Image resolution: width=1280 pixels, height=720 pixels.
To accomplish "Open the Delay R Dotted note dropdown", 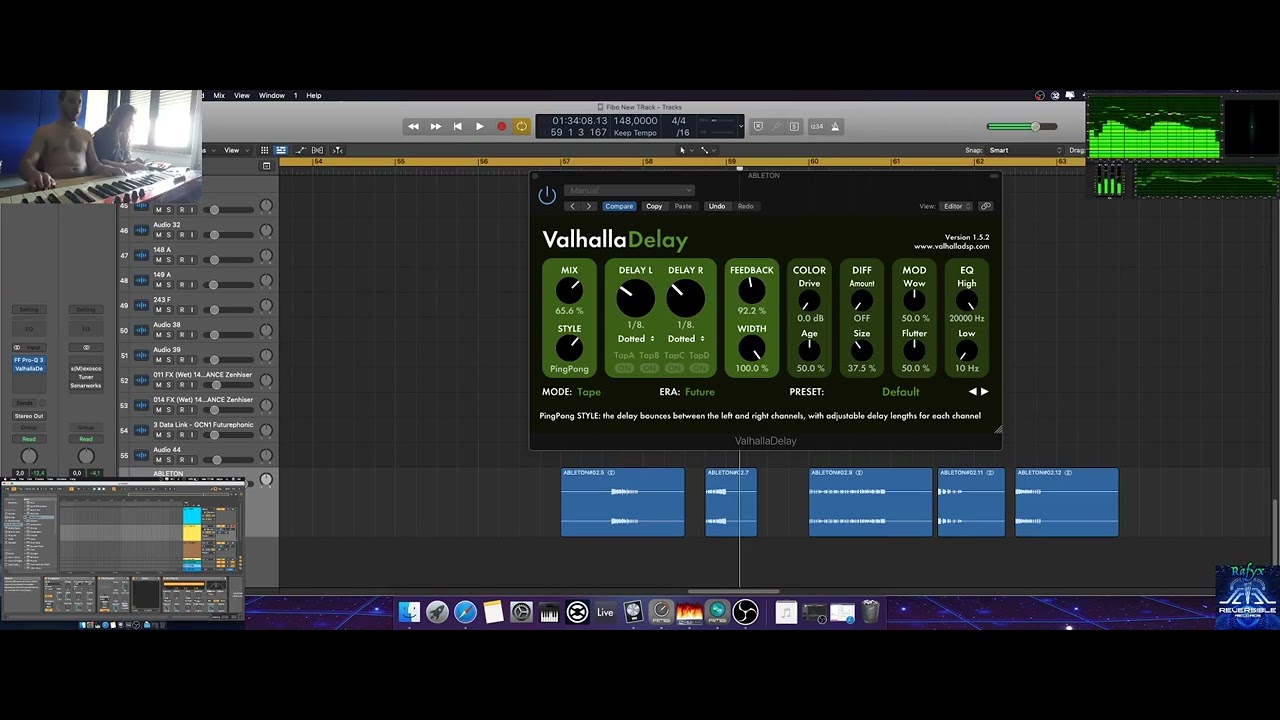I will pos(686,339).
